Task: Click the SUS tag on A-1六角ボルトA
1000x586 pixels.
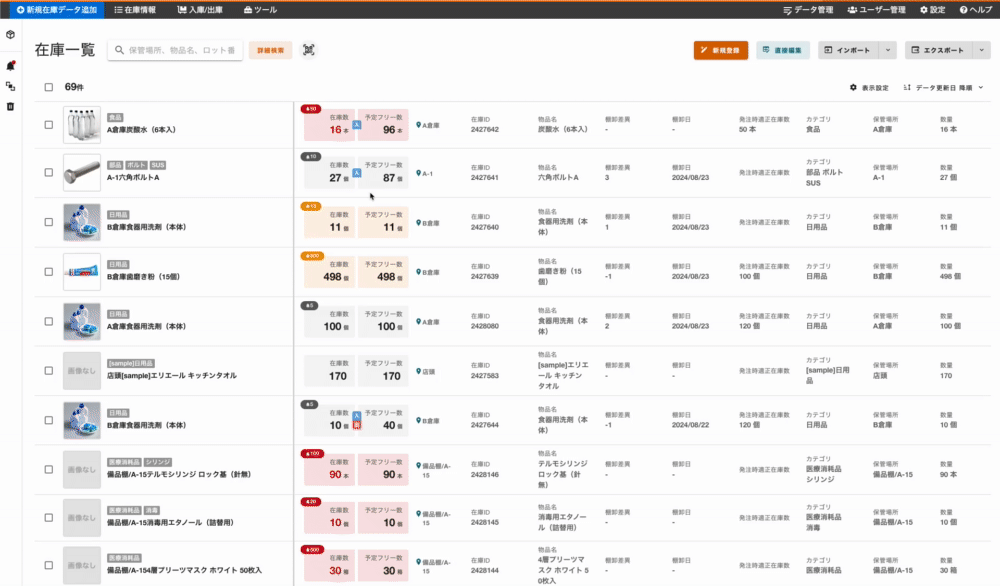Action: tap(158, 165)
